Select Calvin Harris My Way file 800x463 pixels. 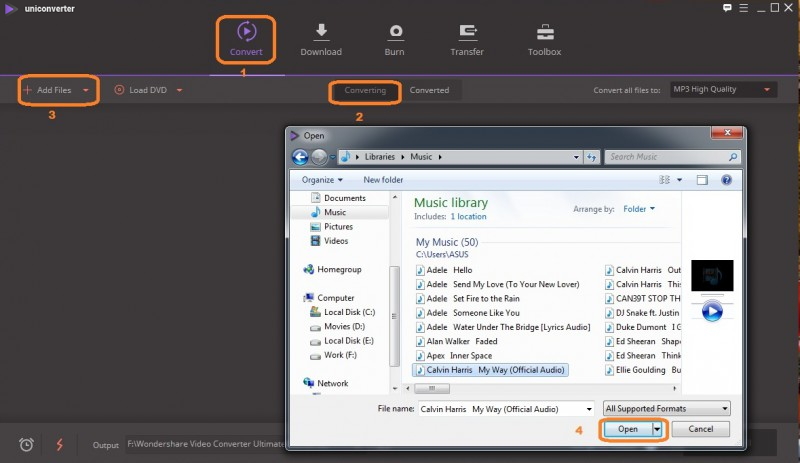[490, 370]
